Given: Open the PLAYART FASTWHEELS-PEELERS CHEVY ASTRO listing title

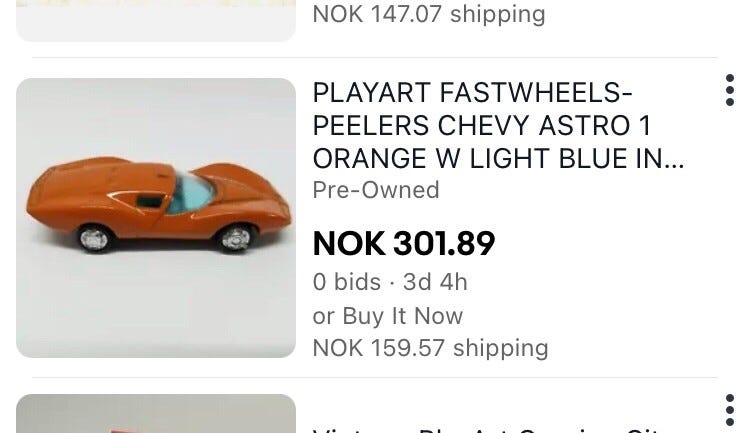Looking at the screenshot, I should pos(498,125).
